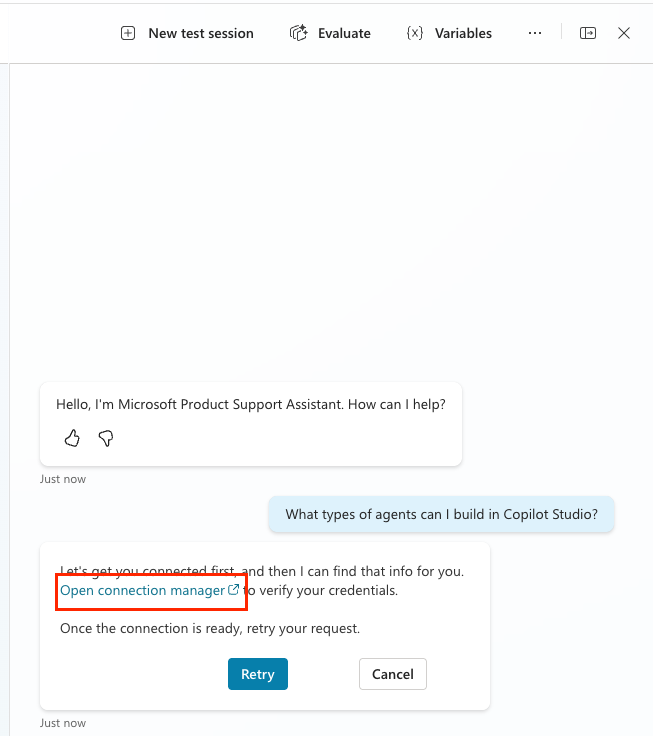Open connection manager link

143,590
